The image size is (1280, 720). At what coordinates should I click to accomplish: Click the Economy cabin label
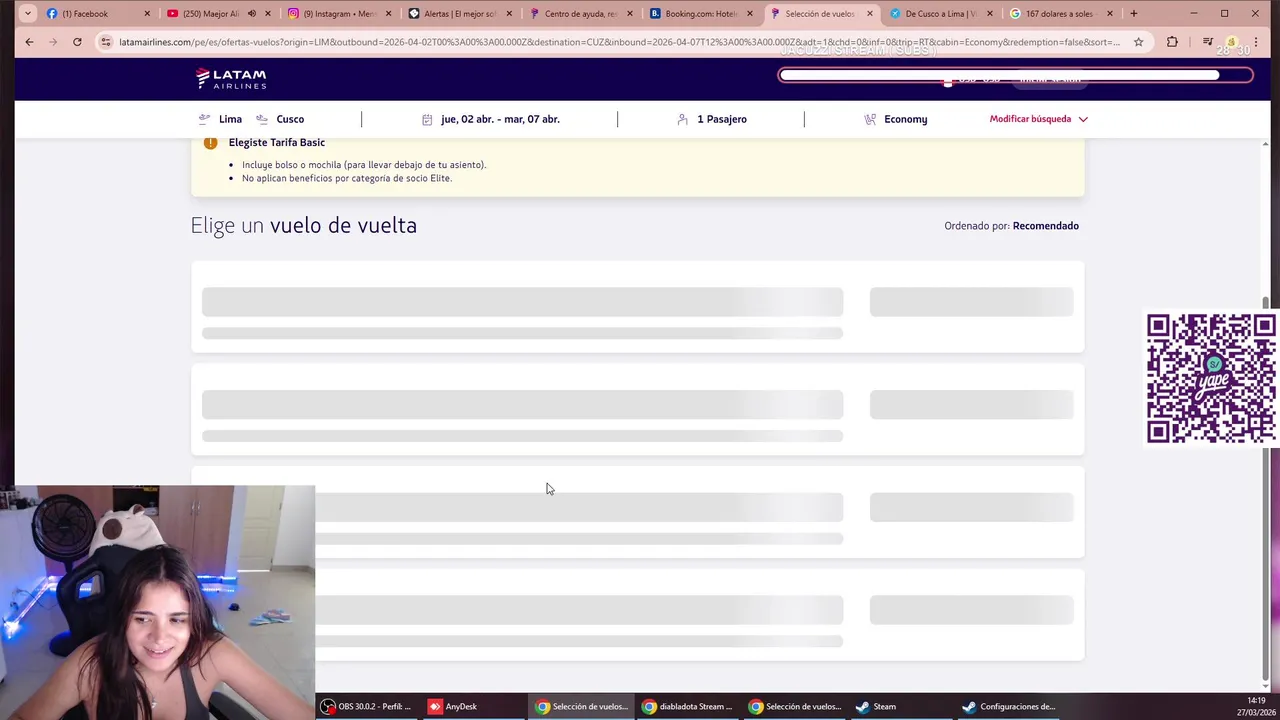906,119
